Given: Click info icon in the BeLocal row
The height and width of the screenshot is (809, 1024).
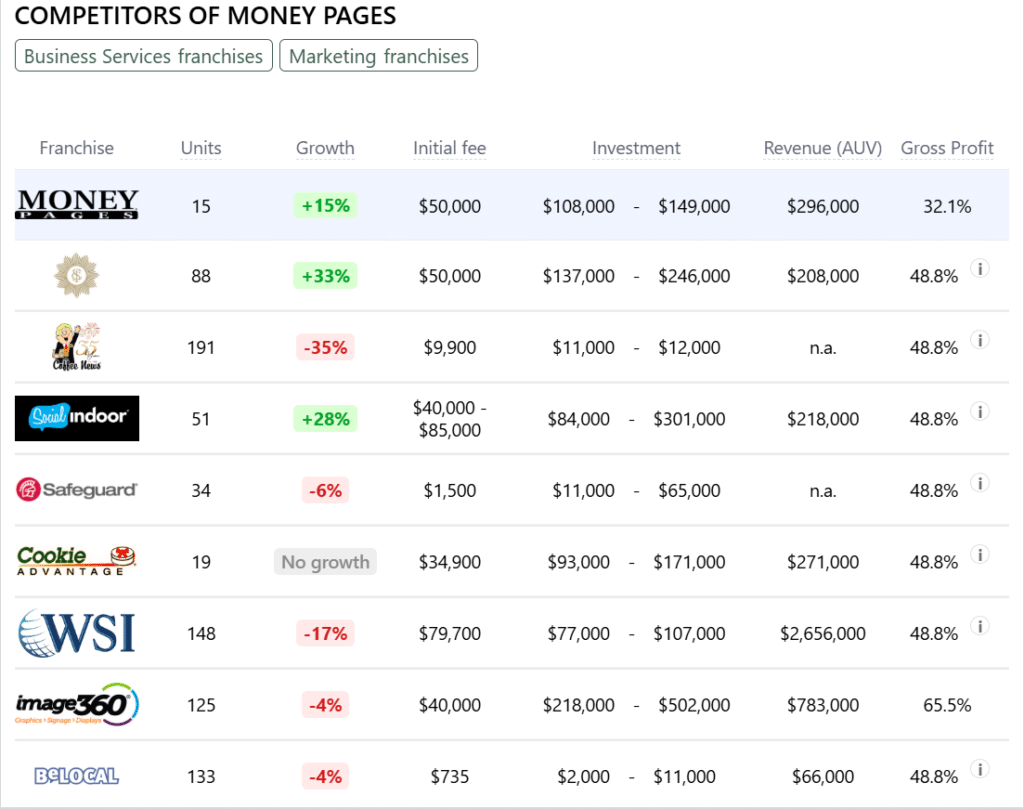Looking at the screenshot, I should (980, 769).
